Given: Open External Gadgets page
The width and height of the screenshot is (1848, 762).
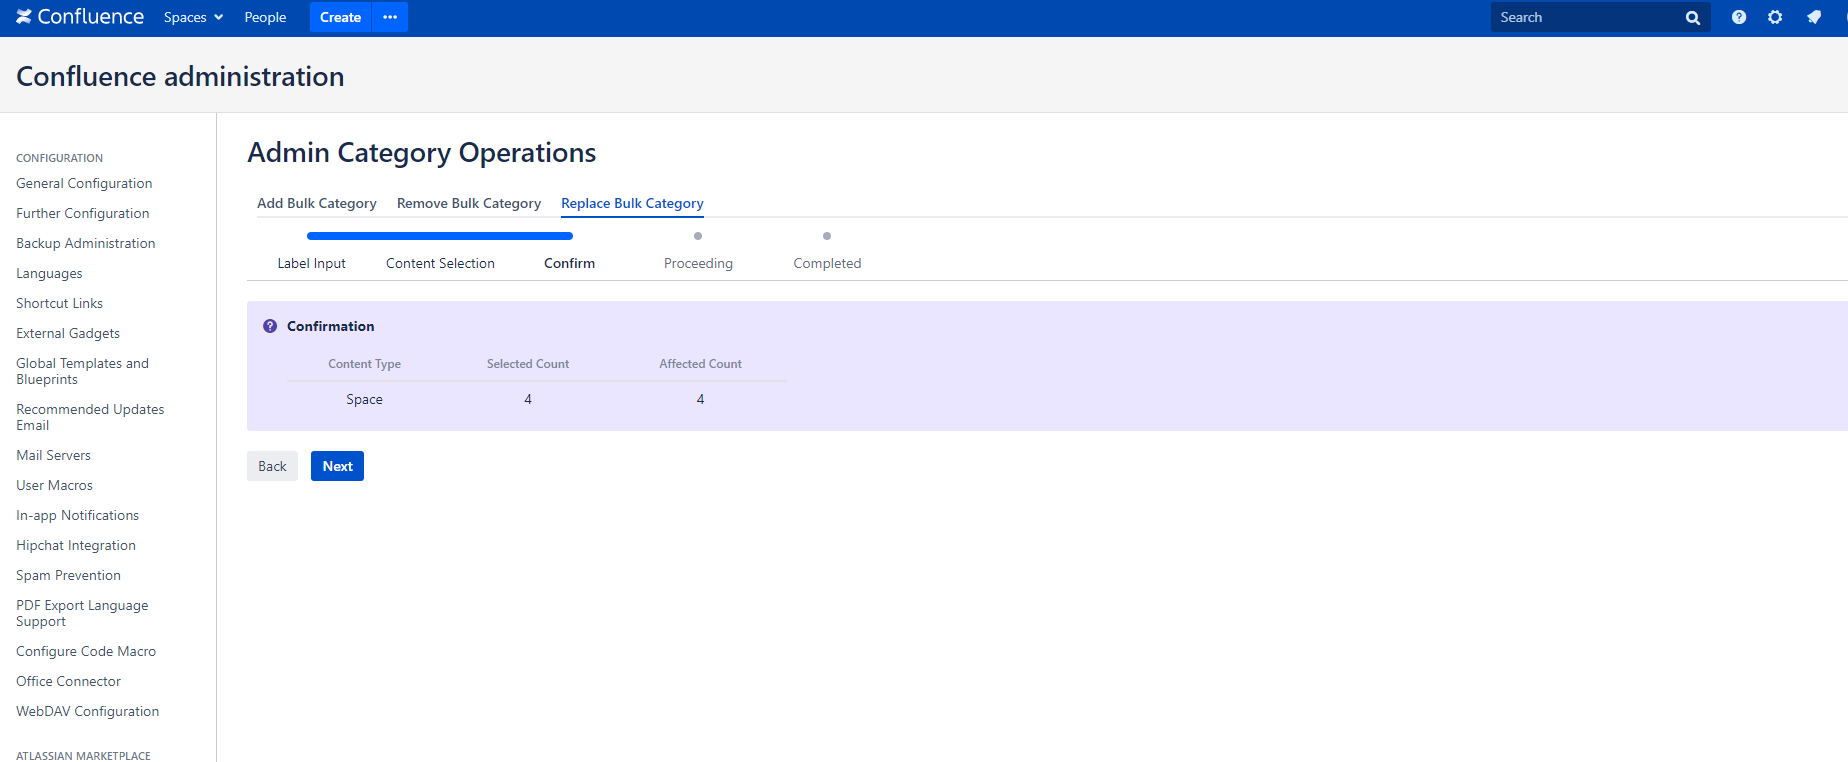Looking at the screenshot, I should (x=68, y=333).
